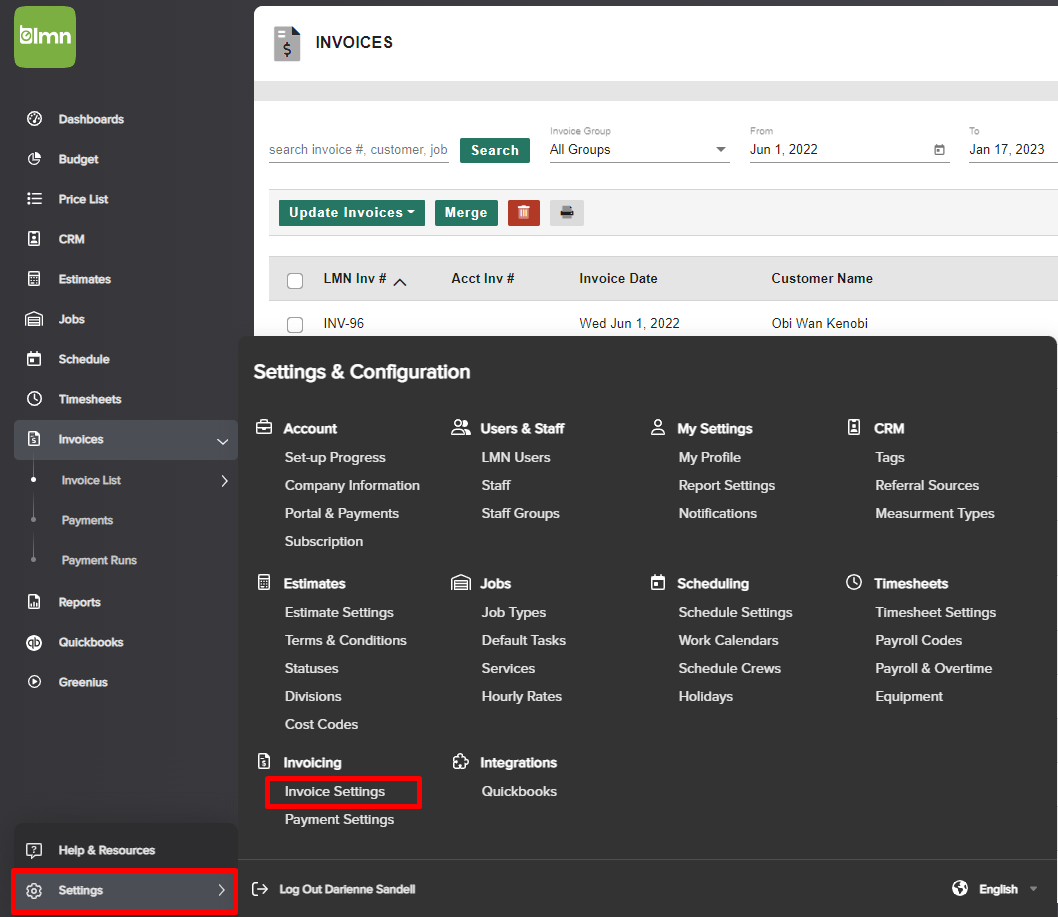Screen dimensions: 1058x917
Task: Open Payments under Invoices
Action: 87,520
